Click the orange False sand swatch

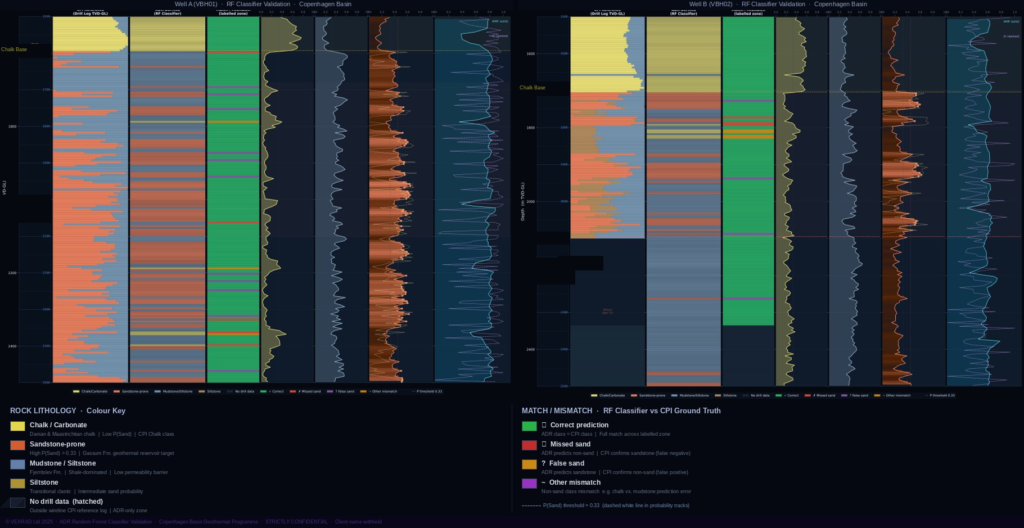click(x=529, y=464)
